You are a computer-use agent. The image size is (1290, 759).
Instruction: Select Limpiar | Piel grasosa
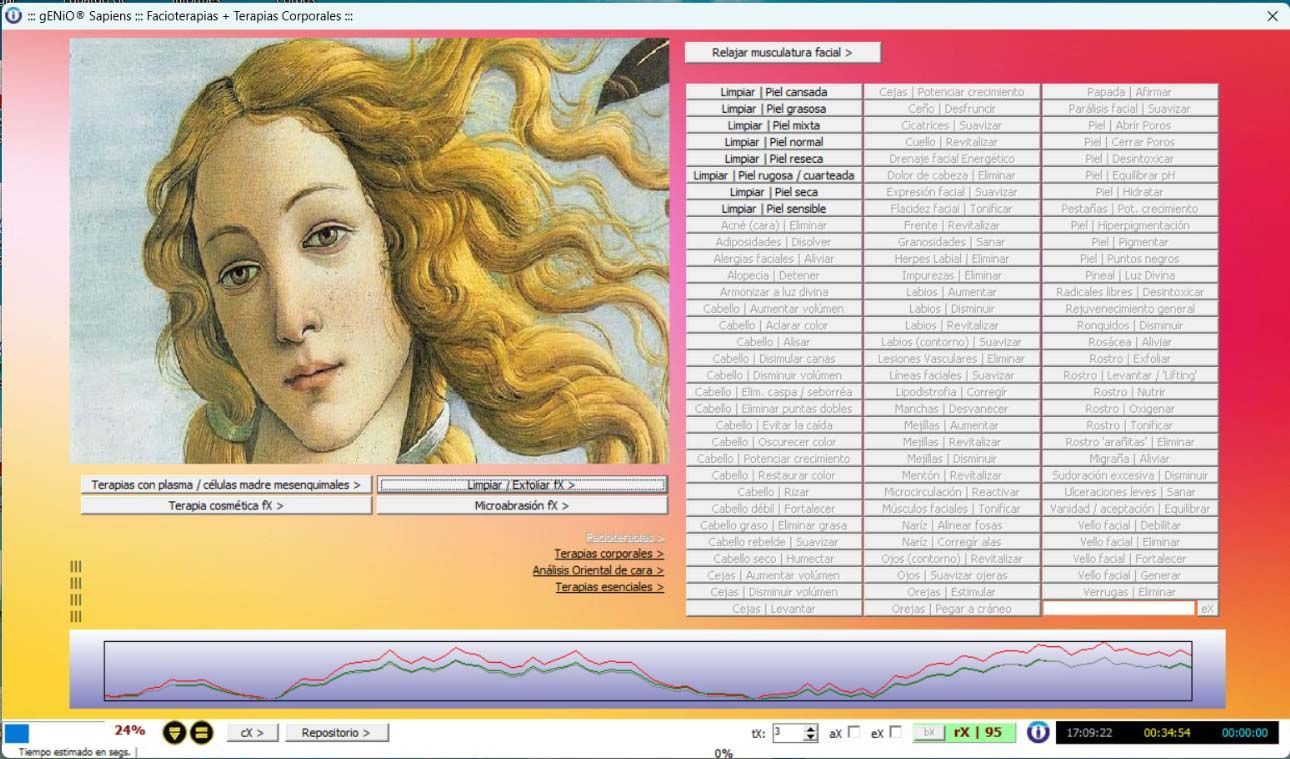(x=774, y=109)
